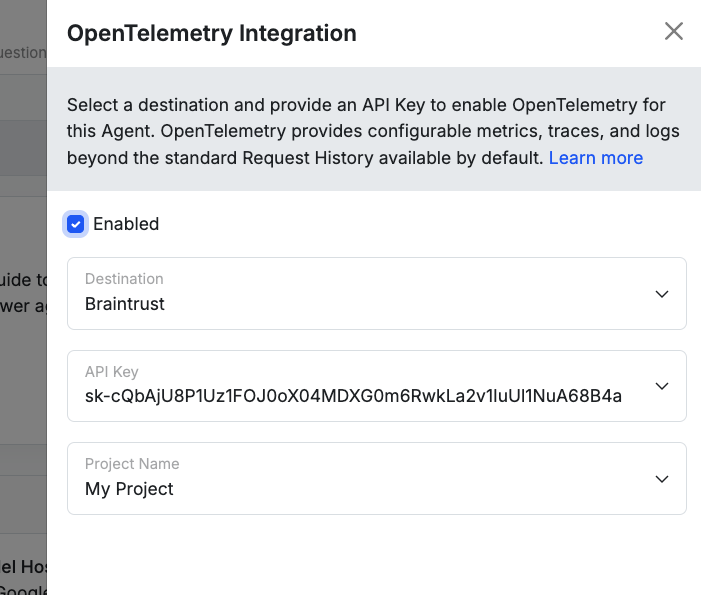The image size is (701, 595).
Task: Expand the Destination chevron arrow
Action: pyautogui.click(x=662, y=294)
